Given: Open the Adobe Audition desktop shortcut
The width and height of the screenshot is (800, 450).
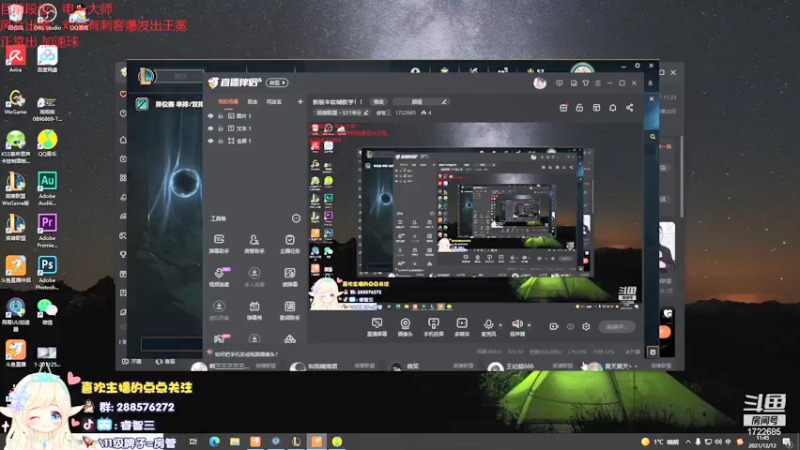Looking at the screenshot, I should click(47, 188).
